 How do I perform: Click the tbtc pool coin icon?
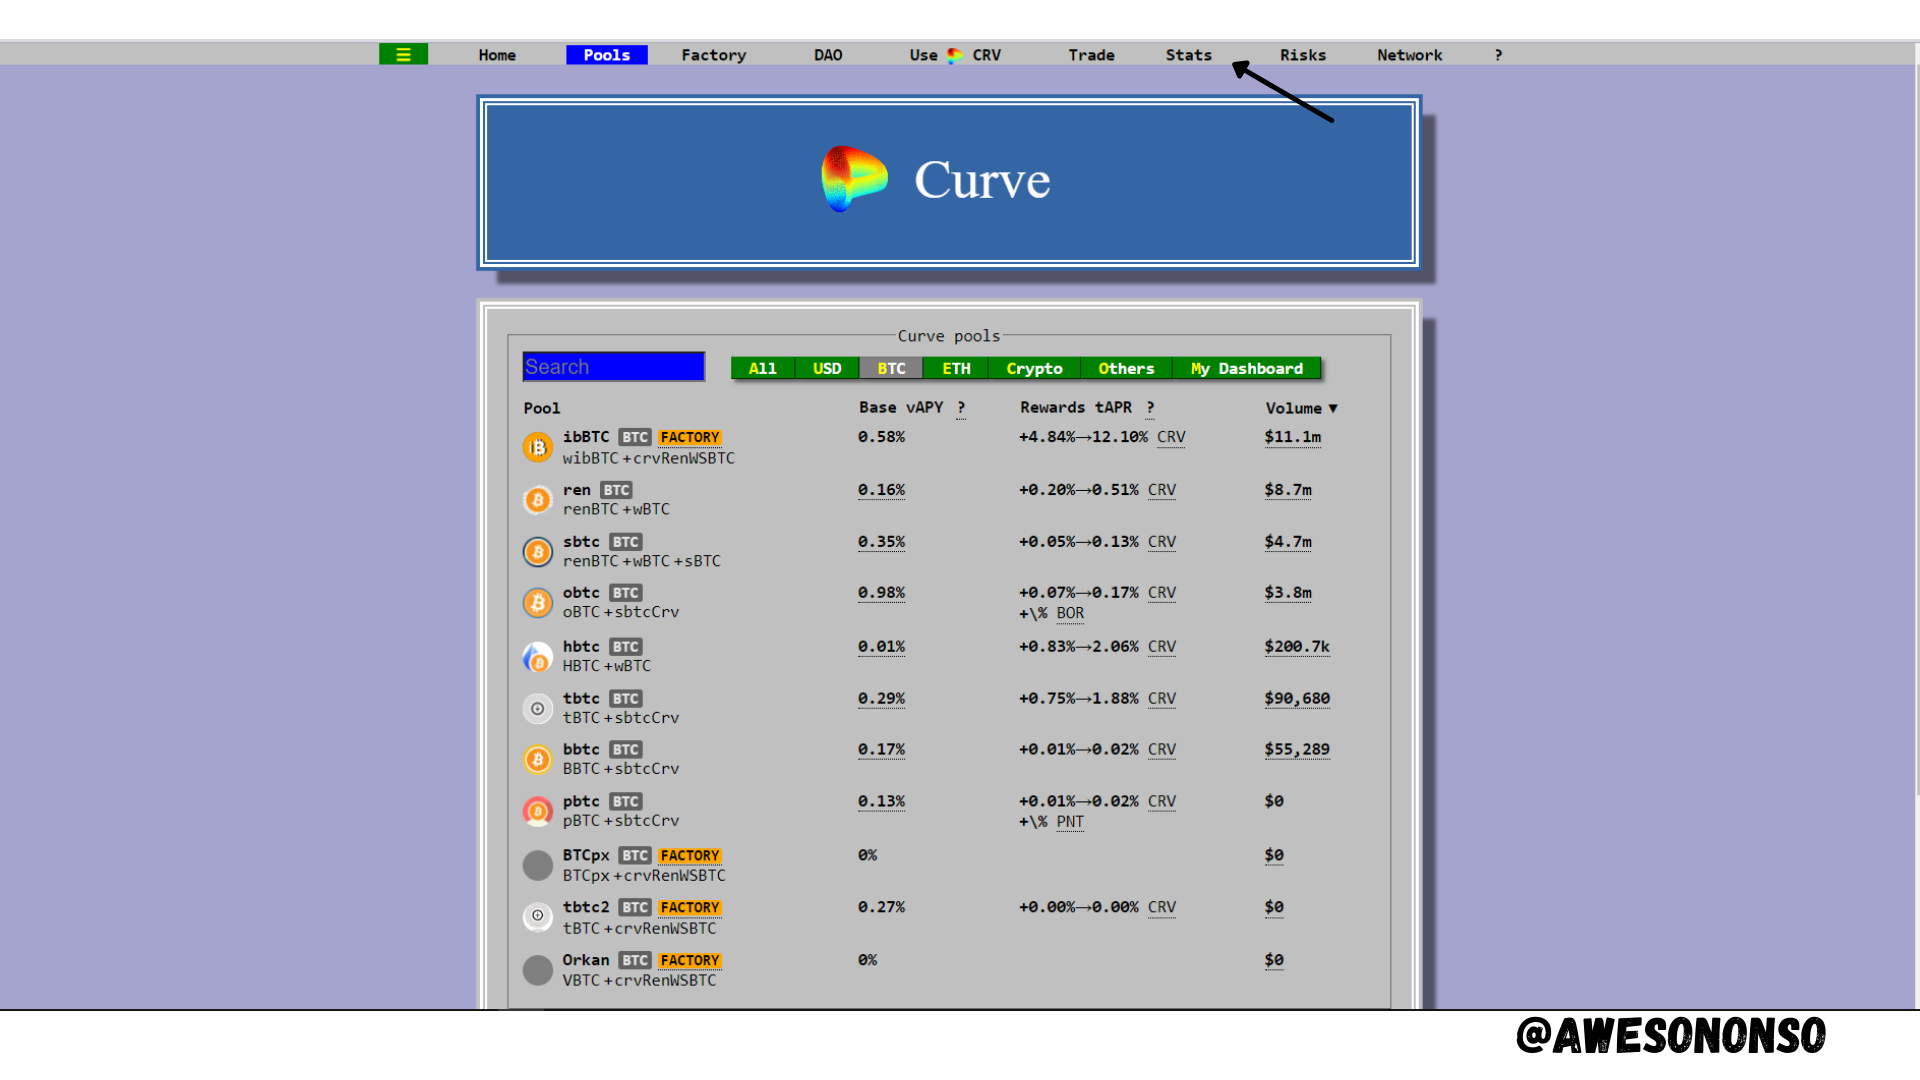coord(538,709)
